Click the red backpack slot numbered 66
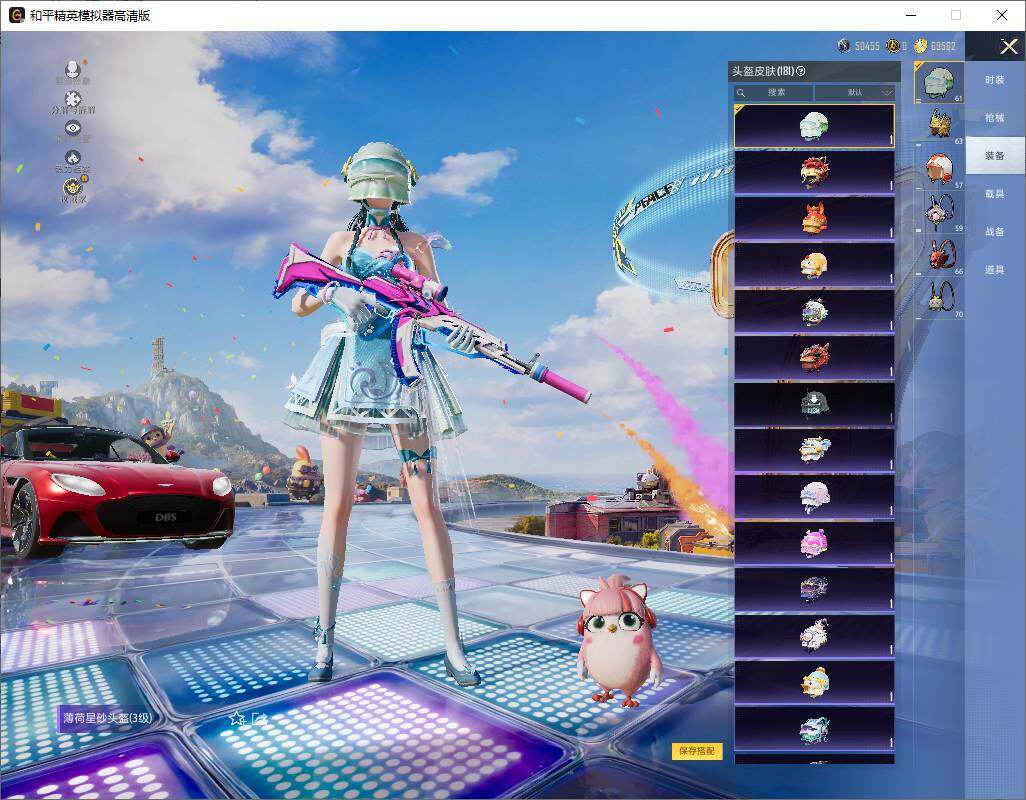The width and height of the screenshot is (1026, 800). [x=940, y=255]
